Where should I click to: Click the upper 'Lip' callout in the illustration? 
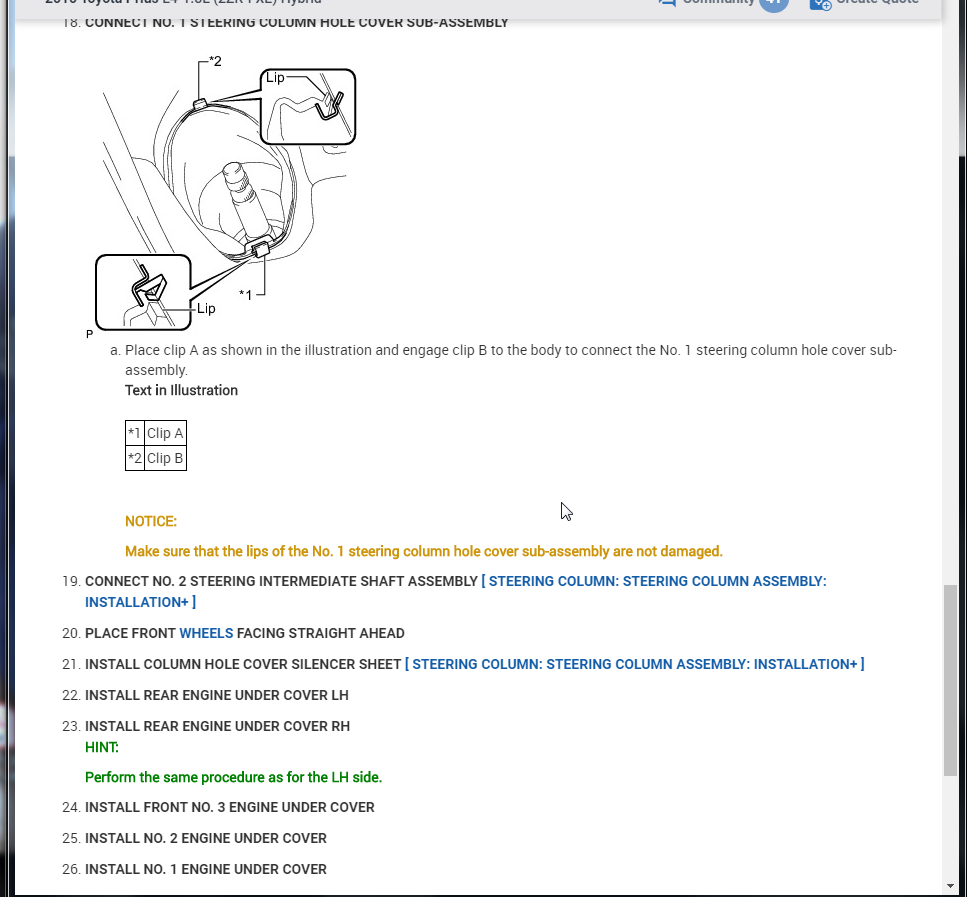coord(275,78)
